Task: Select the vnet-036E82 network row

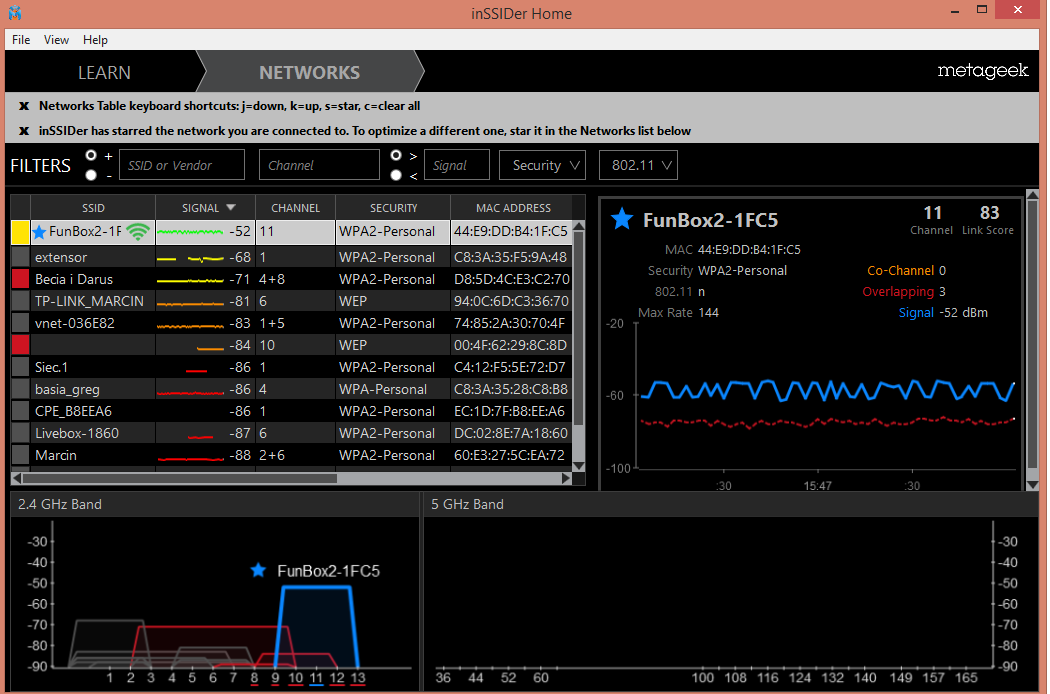Action: click(291, 323)
